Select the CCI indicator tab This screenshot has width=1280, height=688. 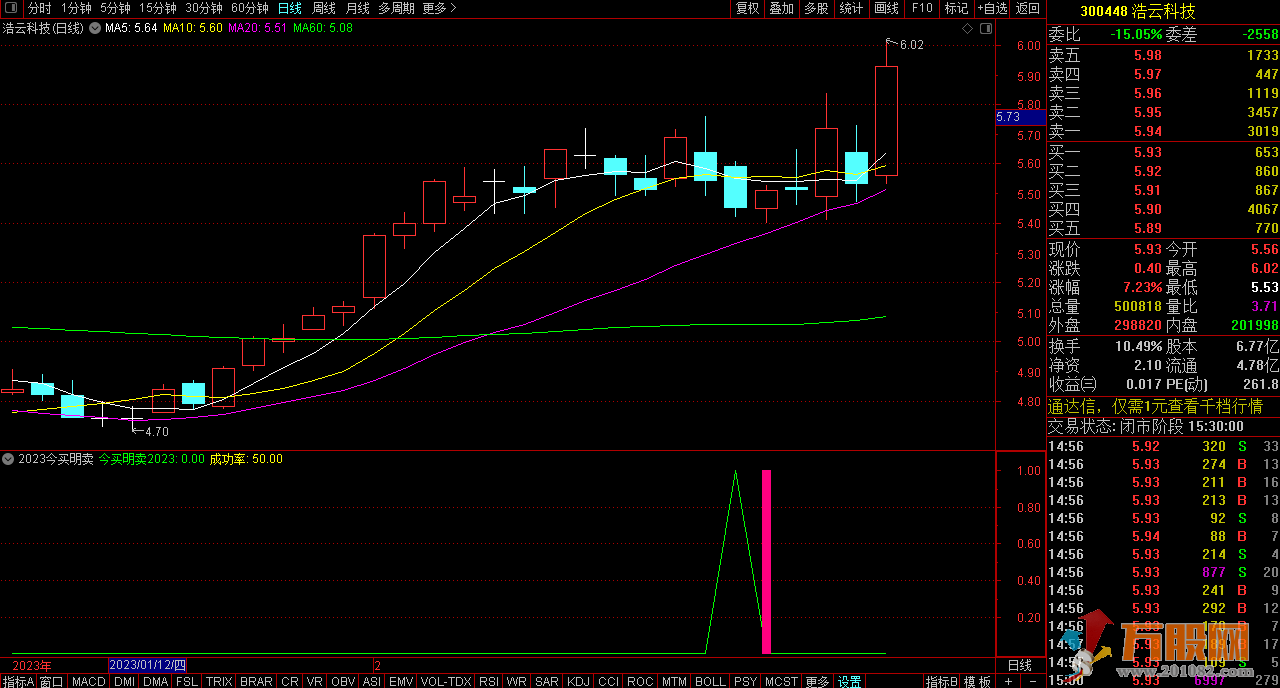click(x=608, y=681)
